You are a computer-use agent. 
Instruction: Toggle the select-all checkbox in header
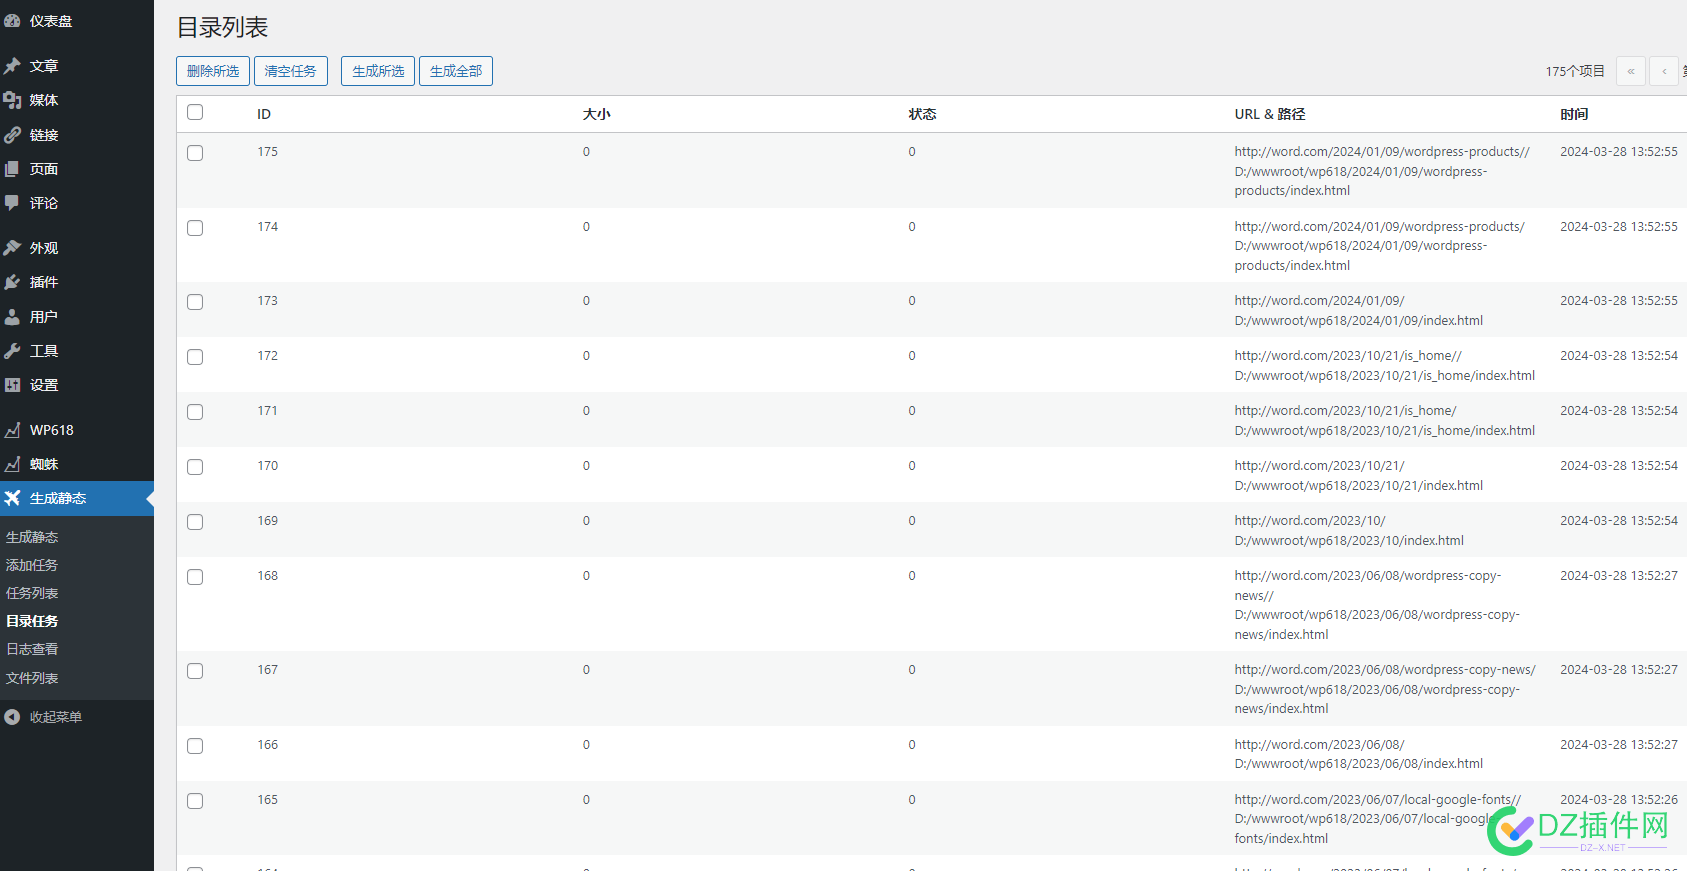click(x=195, y=112)
